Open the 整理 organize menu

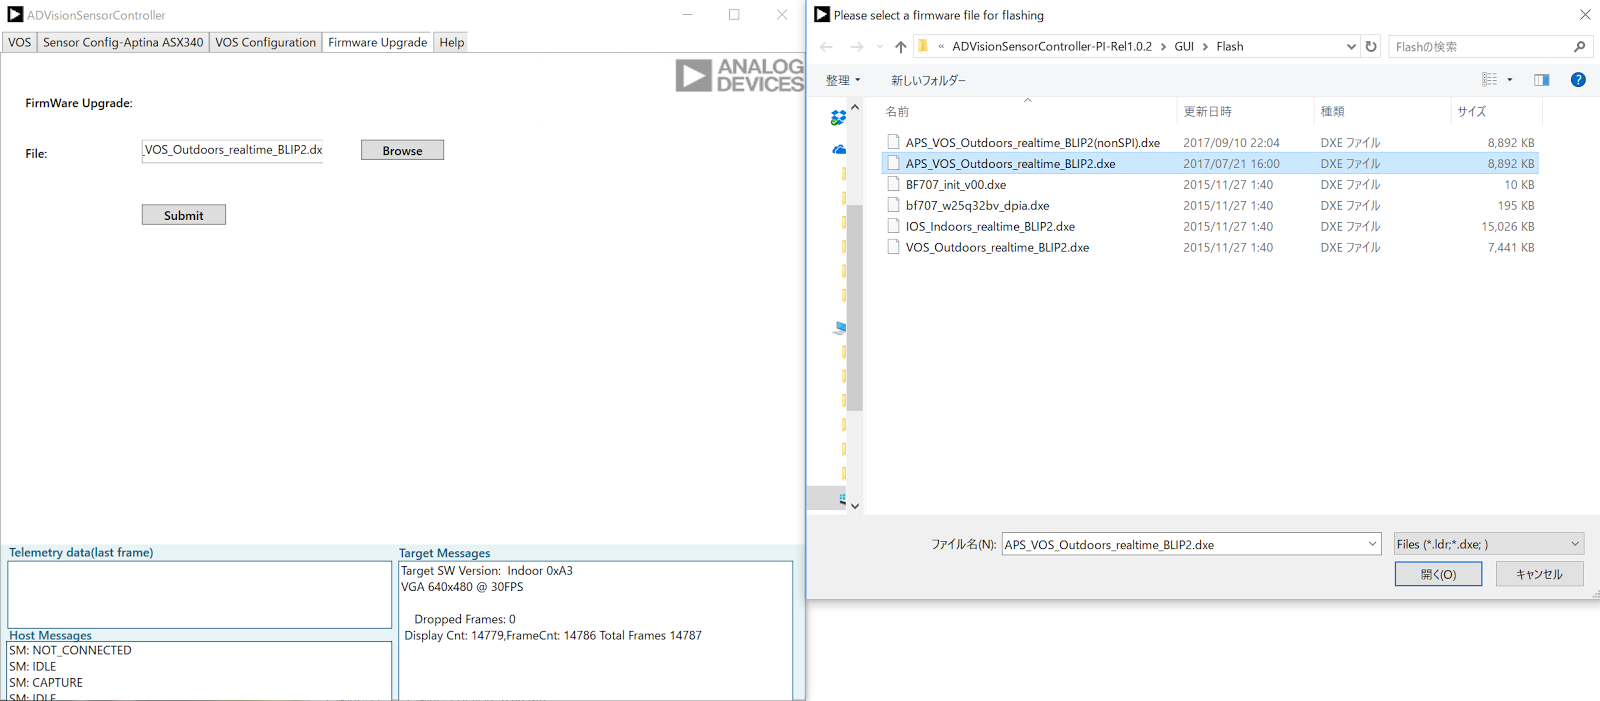tap(843, 80)
